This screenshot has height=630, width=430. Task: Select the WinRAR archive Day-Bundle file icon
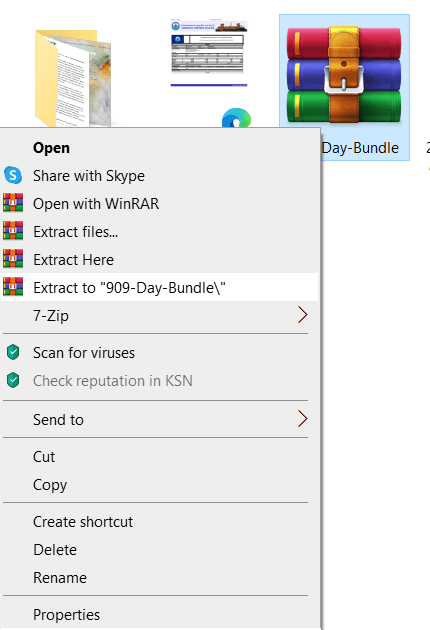[344, 75]
